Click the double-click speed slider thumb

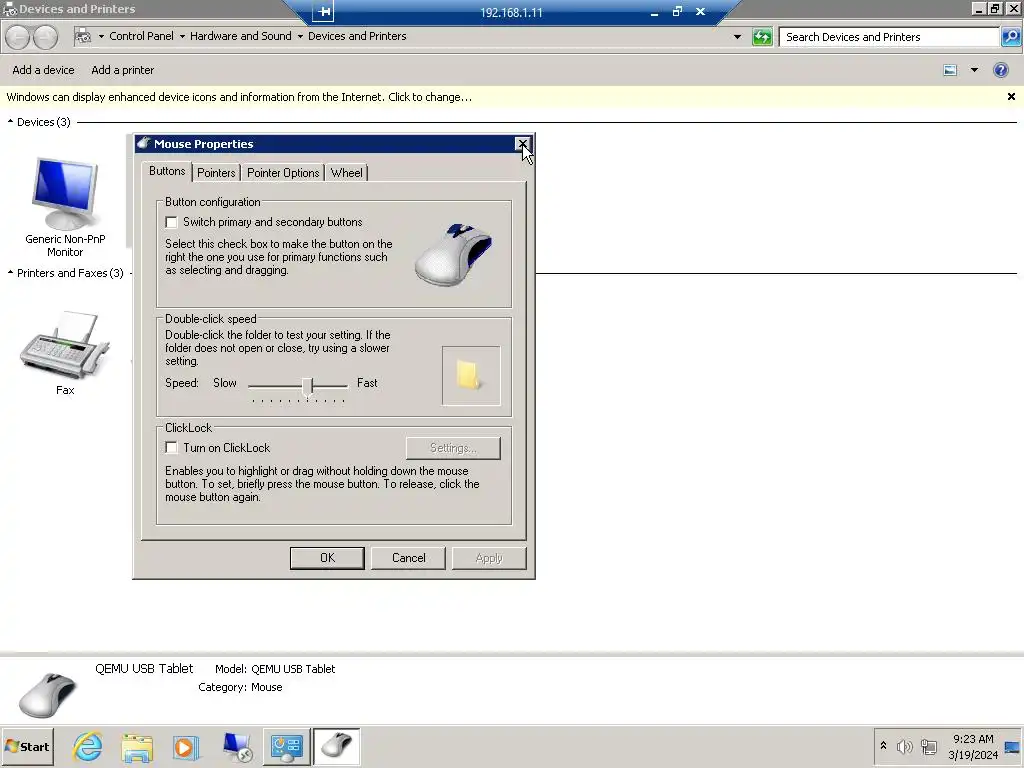pos(308,387)
